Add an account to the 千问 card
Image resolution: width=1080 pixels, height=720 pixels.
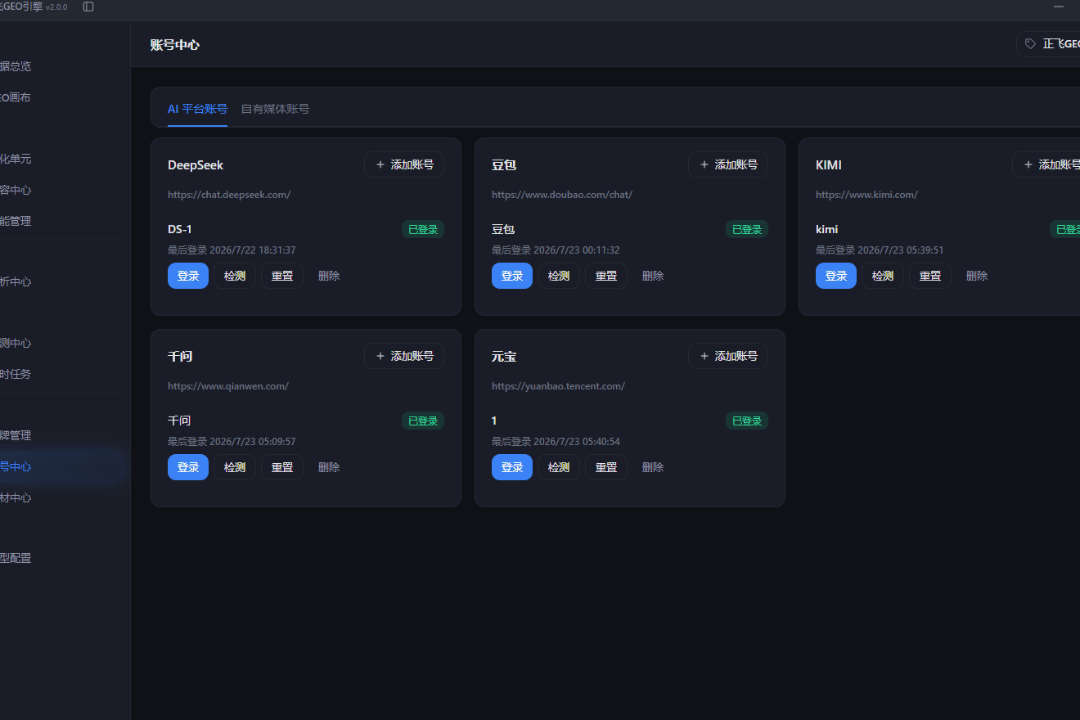click(404, 356)
